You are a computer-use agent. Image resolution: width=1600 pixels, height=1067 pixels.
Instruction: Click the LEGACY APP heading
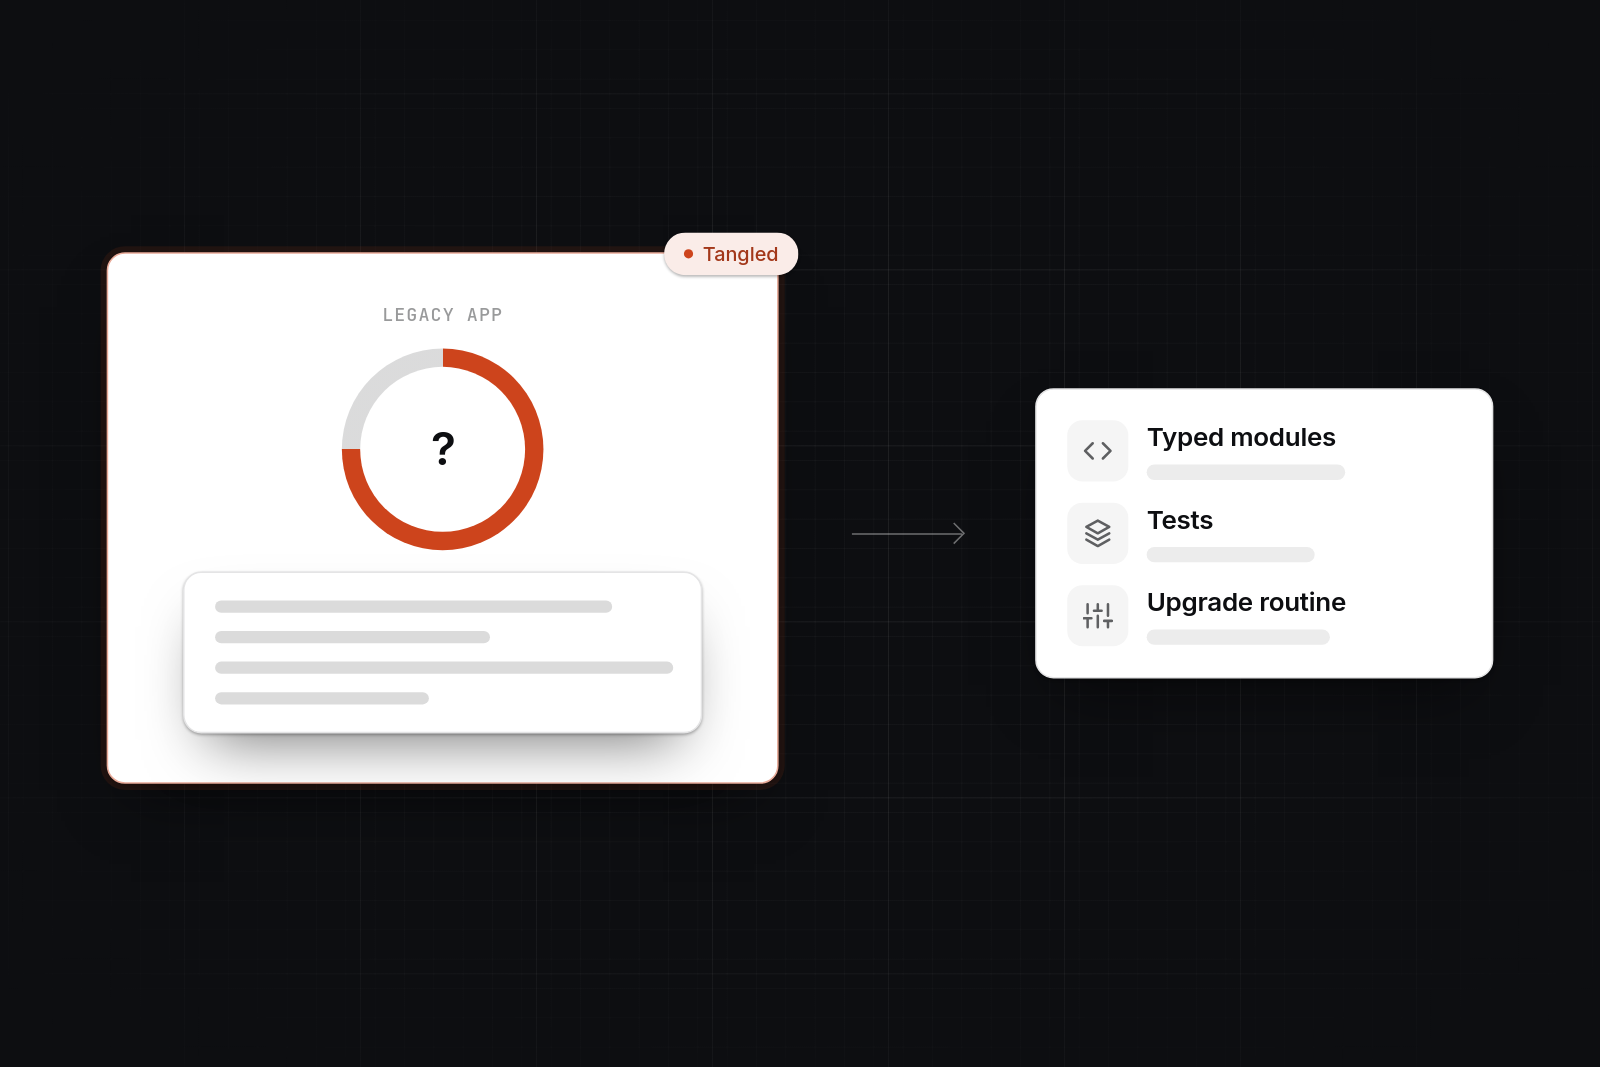(443, 315)
